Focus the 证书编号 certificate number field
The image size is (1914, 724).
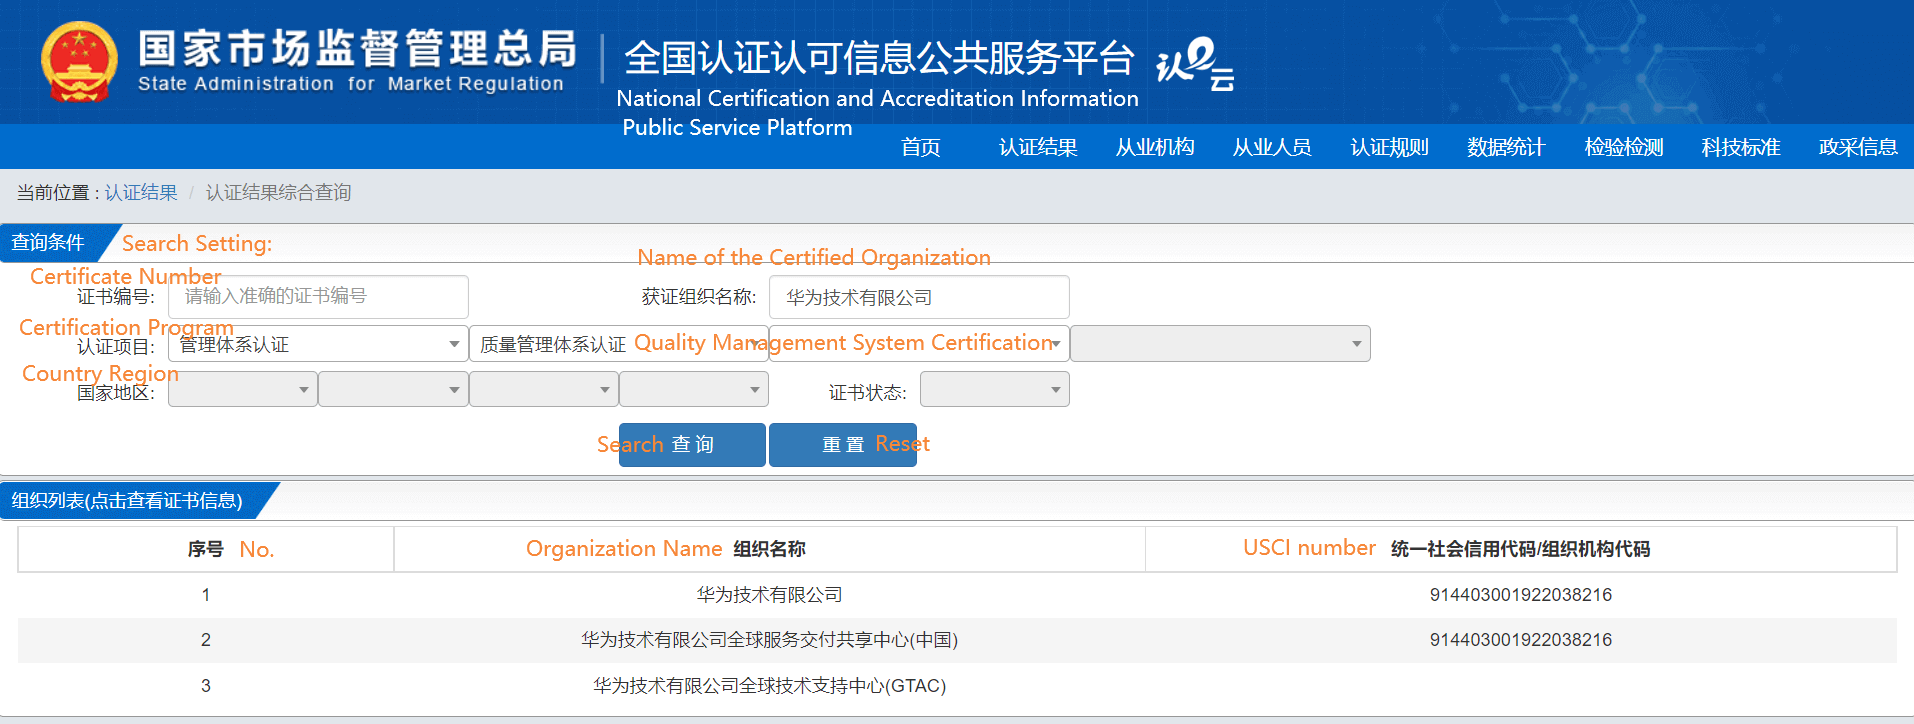coord(318,296)
